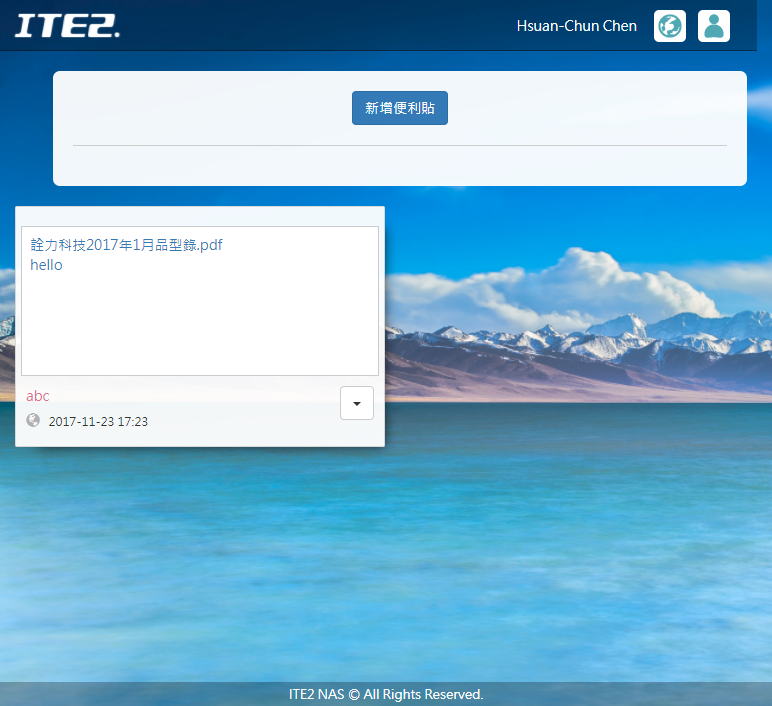Click inside the sticky note content area

click(x=200, y=301)
